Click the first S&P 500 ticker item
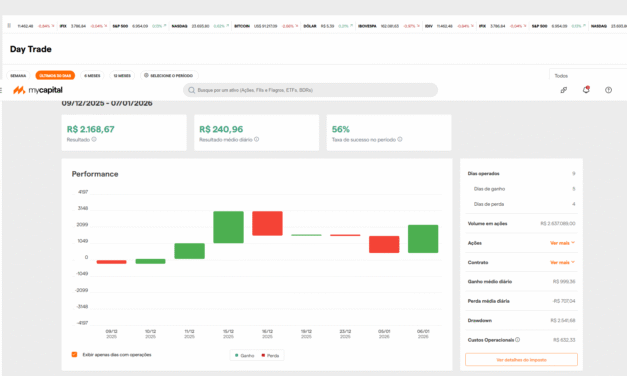The height and width of the screenshot is (376, 627). (x=139, y=26)
